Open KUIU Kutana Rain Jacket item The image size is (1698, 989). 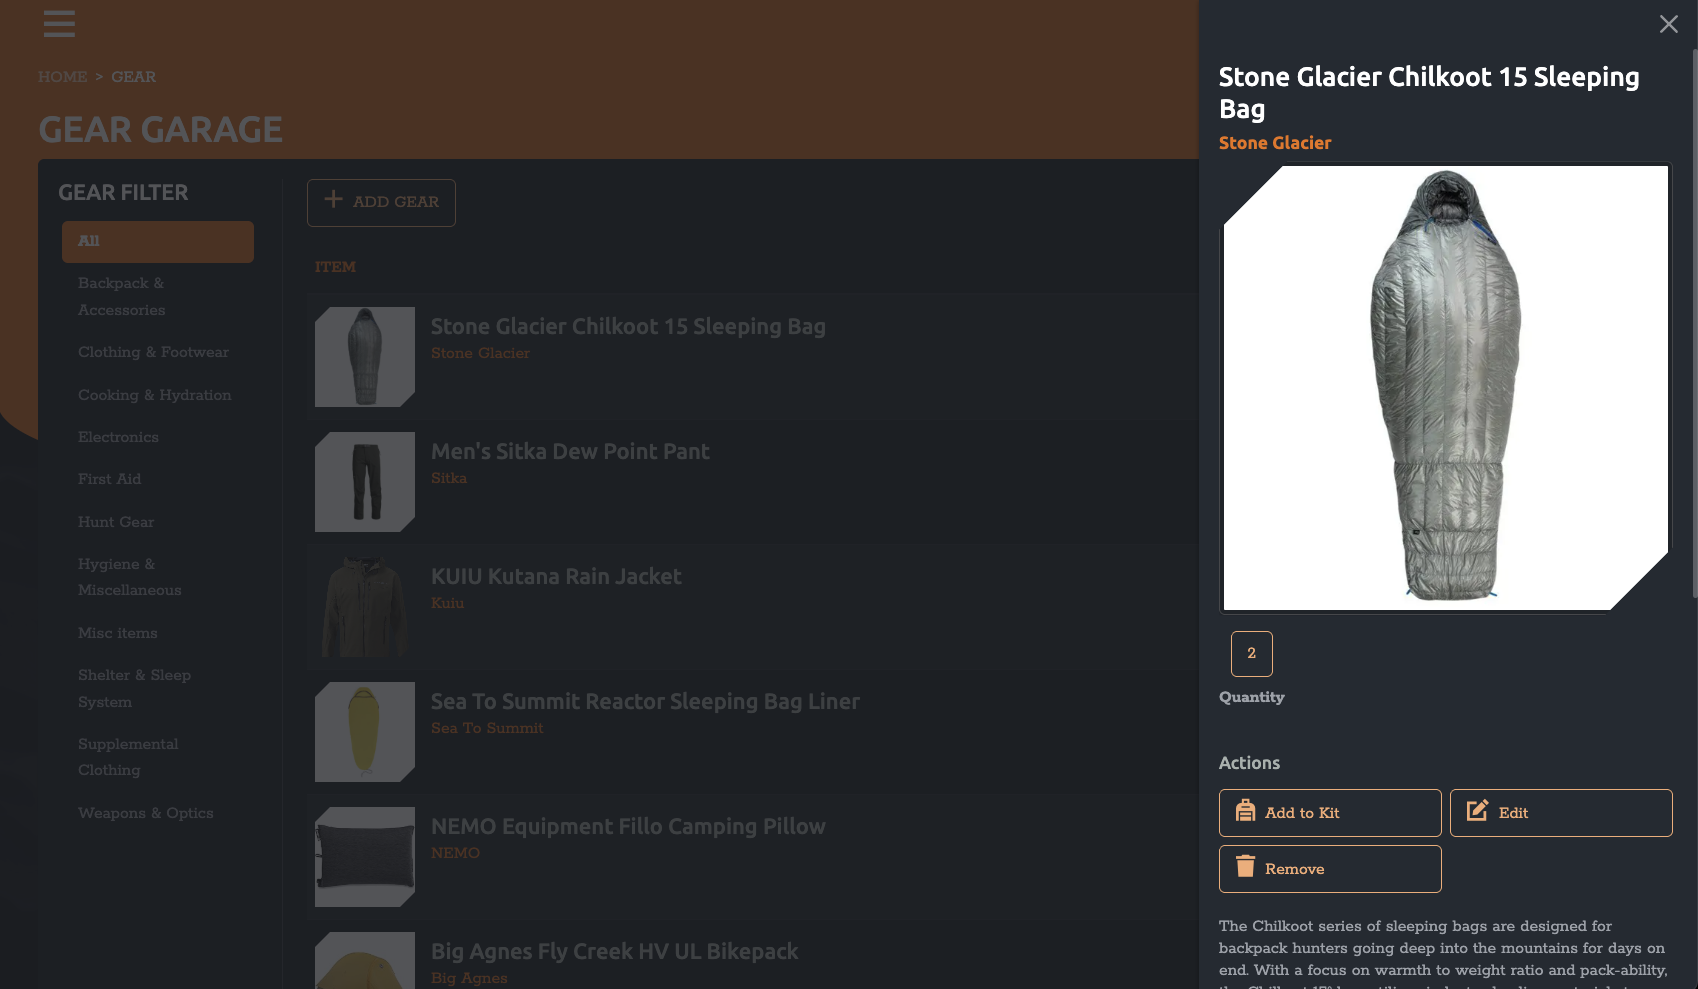pos(556,577)
